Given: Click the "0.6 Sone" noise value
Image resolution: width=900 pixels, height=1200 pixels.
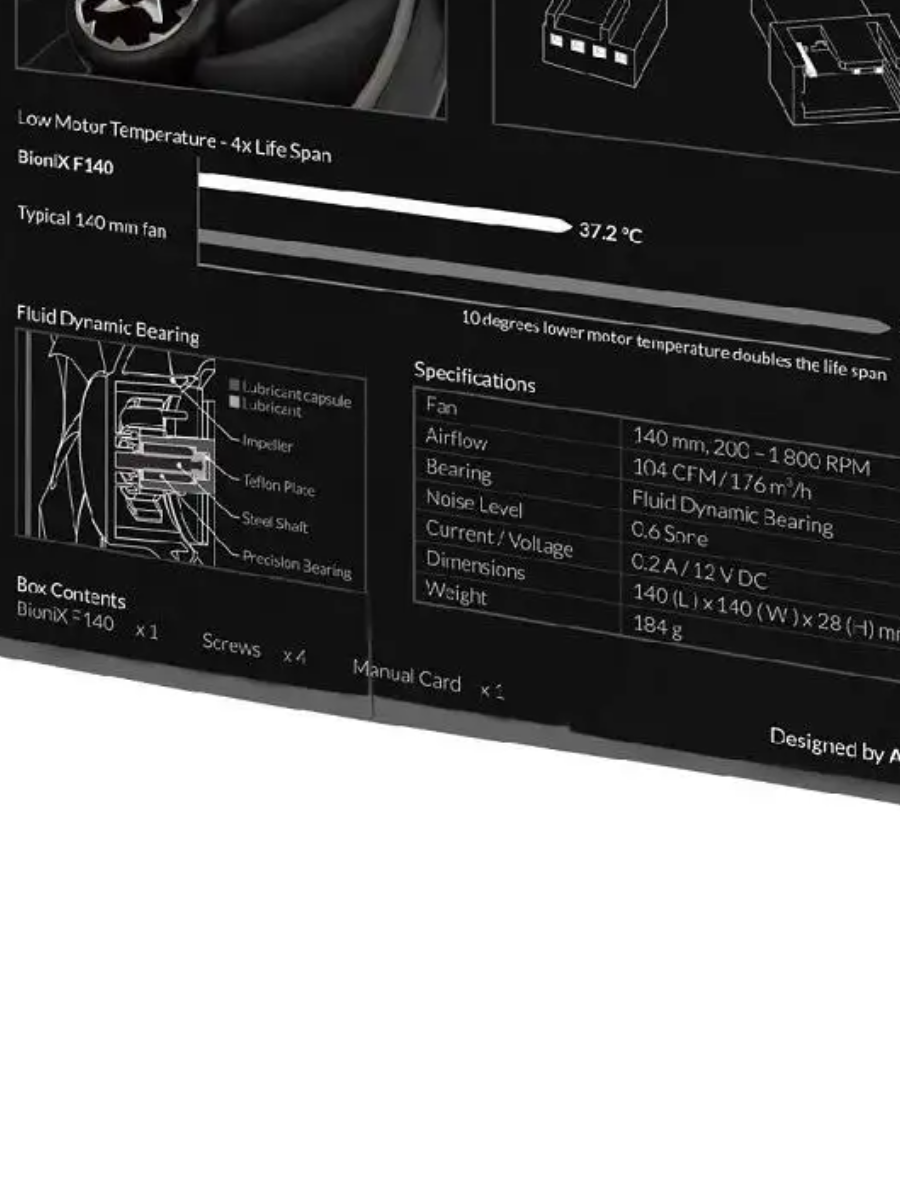Looking at the screenshot, I should (x=669, y=533).
